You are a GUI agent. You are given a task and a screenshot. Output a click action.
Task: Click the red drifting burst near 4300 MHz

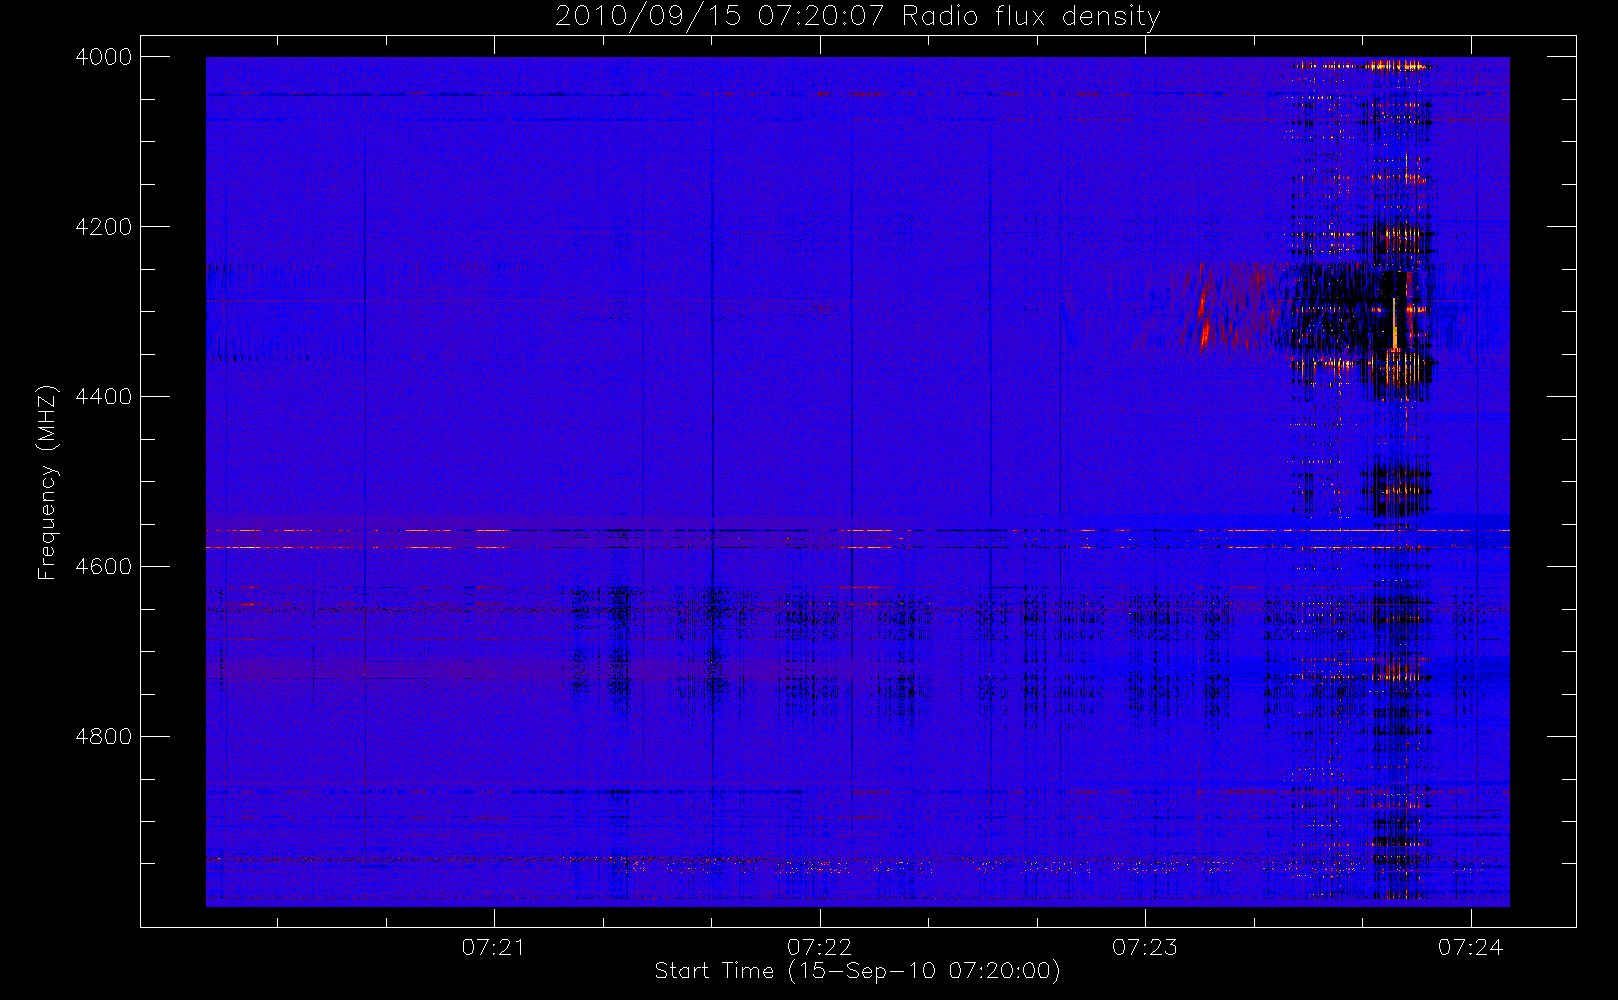pos(1206,307)
